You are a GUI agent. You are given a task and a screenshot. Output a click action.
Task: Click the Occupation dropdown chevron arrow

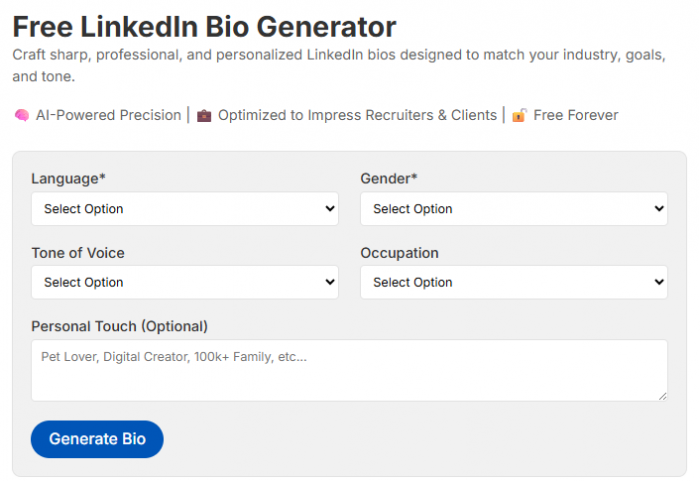[659, 282]
